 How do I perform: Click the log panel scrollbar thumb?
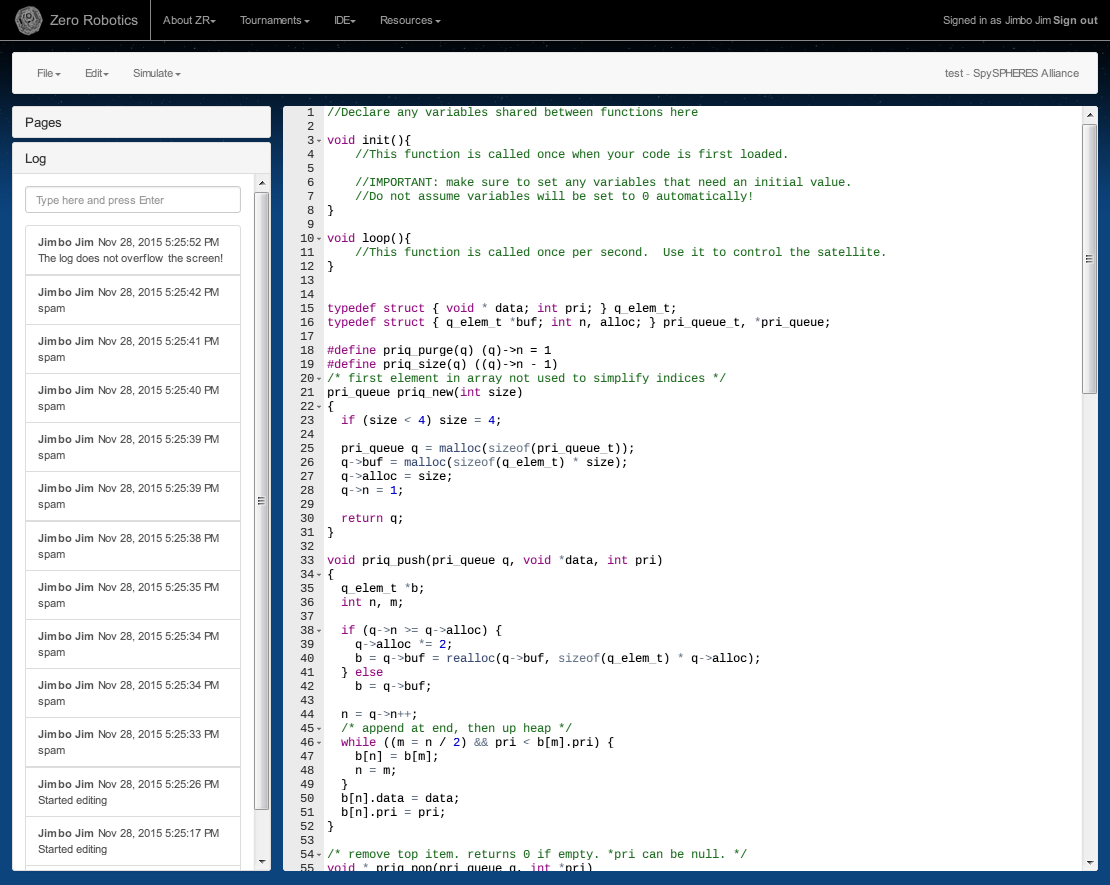pos(261,501)
